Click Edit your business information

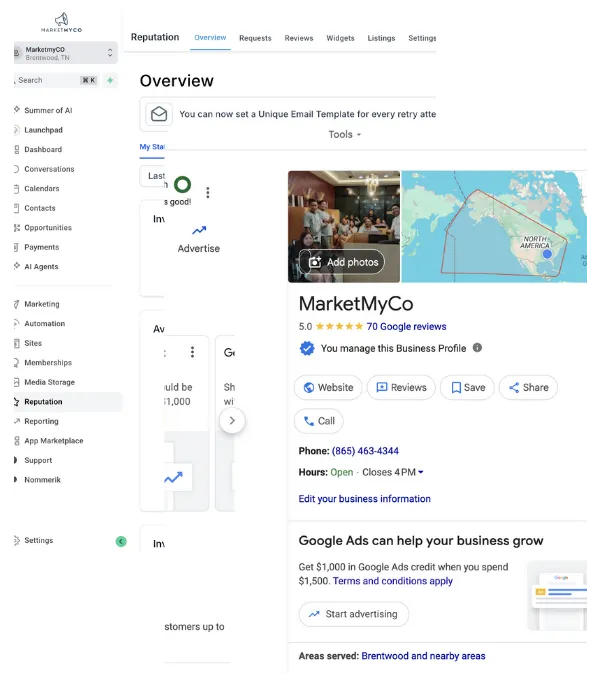[364, 499]
